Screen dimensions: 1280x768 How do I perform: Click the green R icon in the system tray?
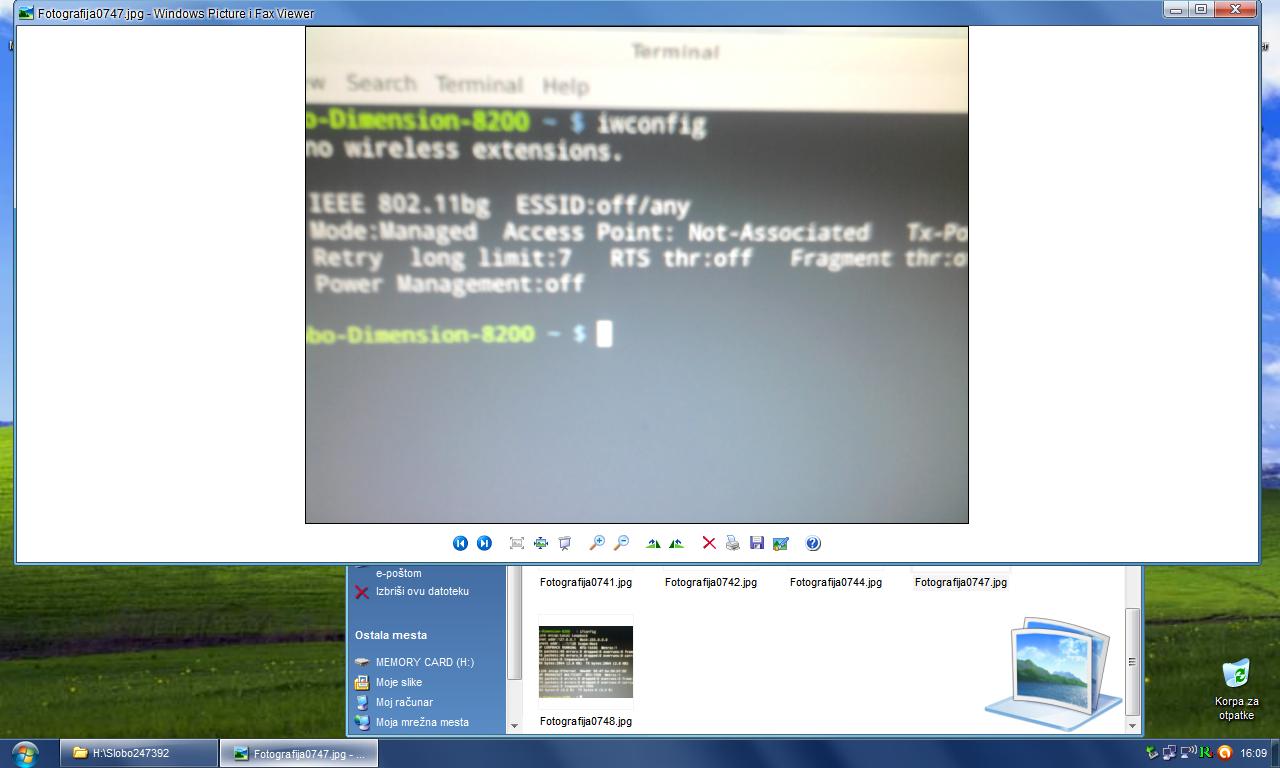(1206, 753)
